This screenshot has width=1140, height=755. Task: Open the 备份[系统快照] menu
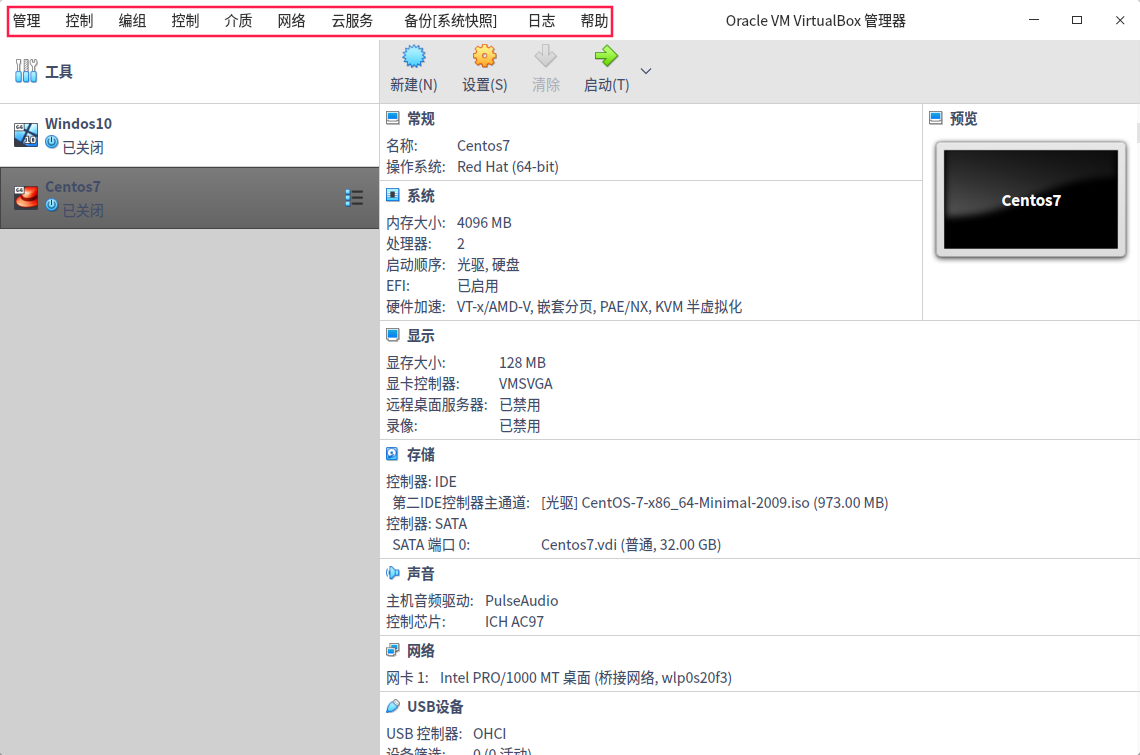tap(451, 21)
